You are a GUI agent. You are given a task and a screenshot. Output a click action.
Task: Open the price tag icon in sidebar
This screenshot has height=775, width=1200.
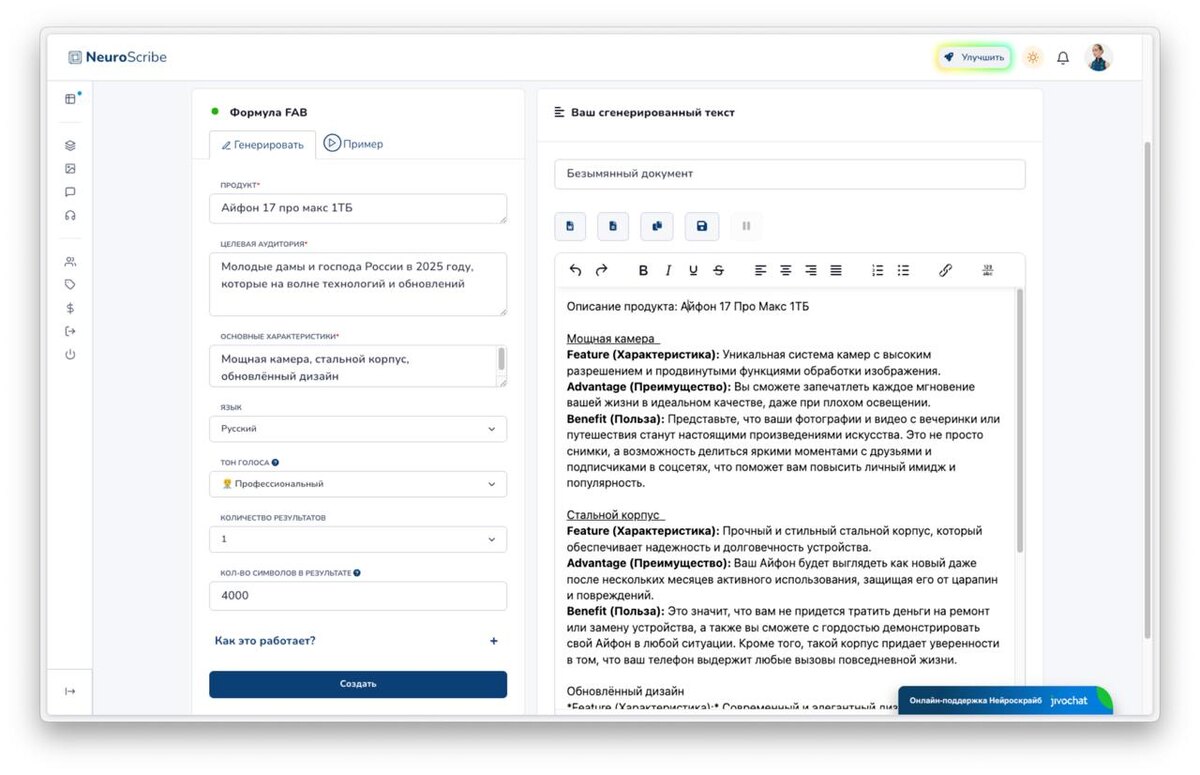pyautogui.click(x=70, y=285)
